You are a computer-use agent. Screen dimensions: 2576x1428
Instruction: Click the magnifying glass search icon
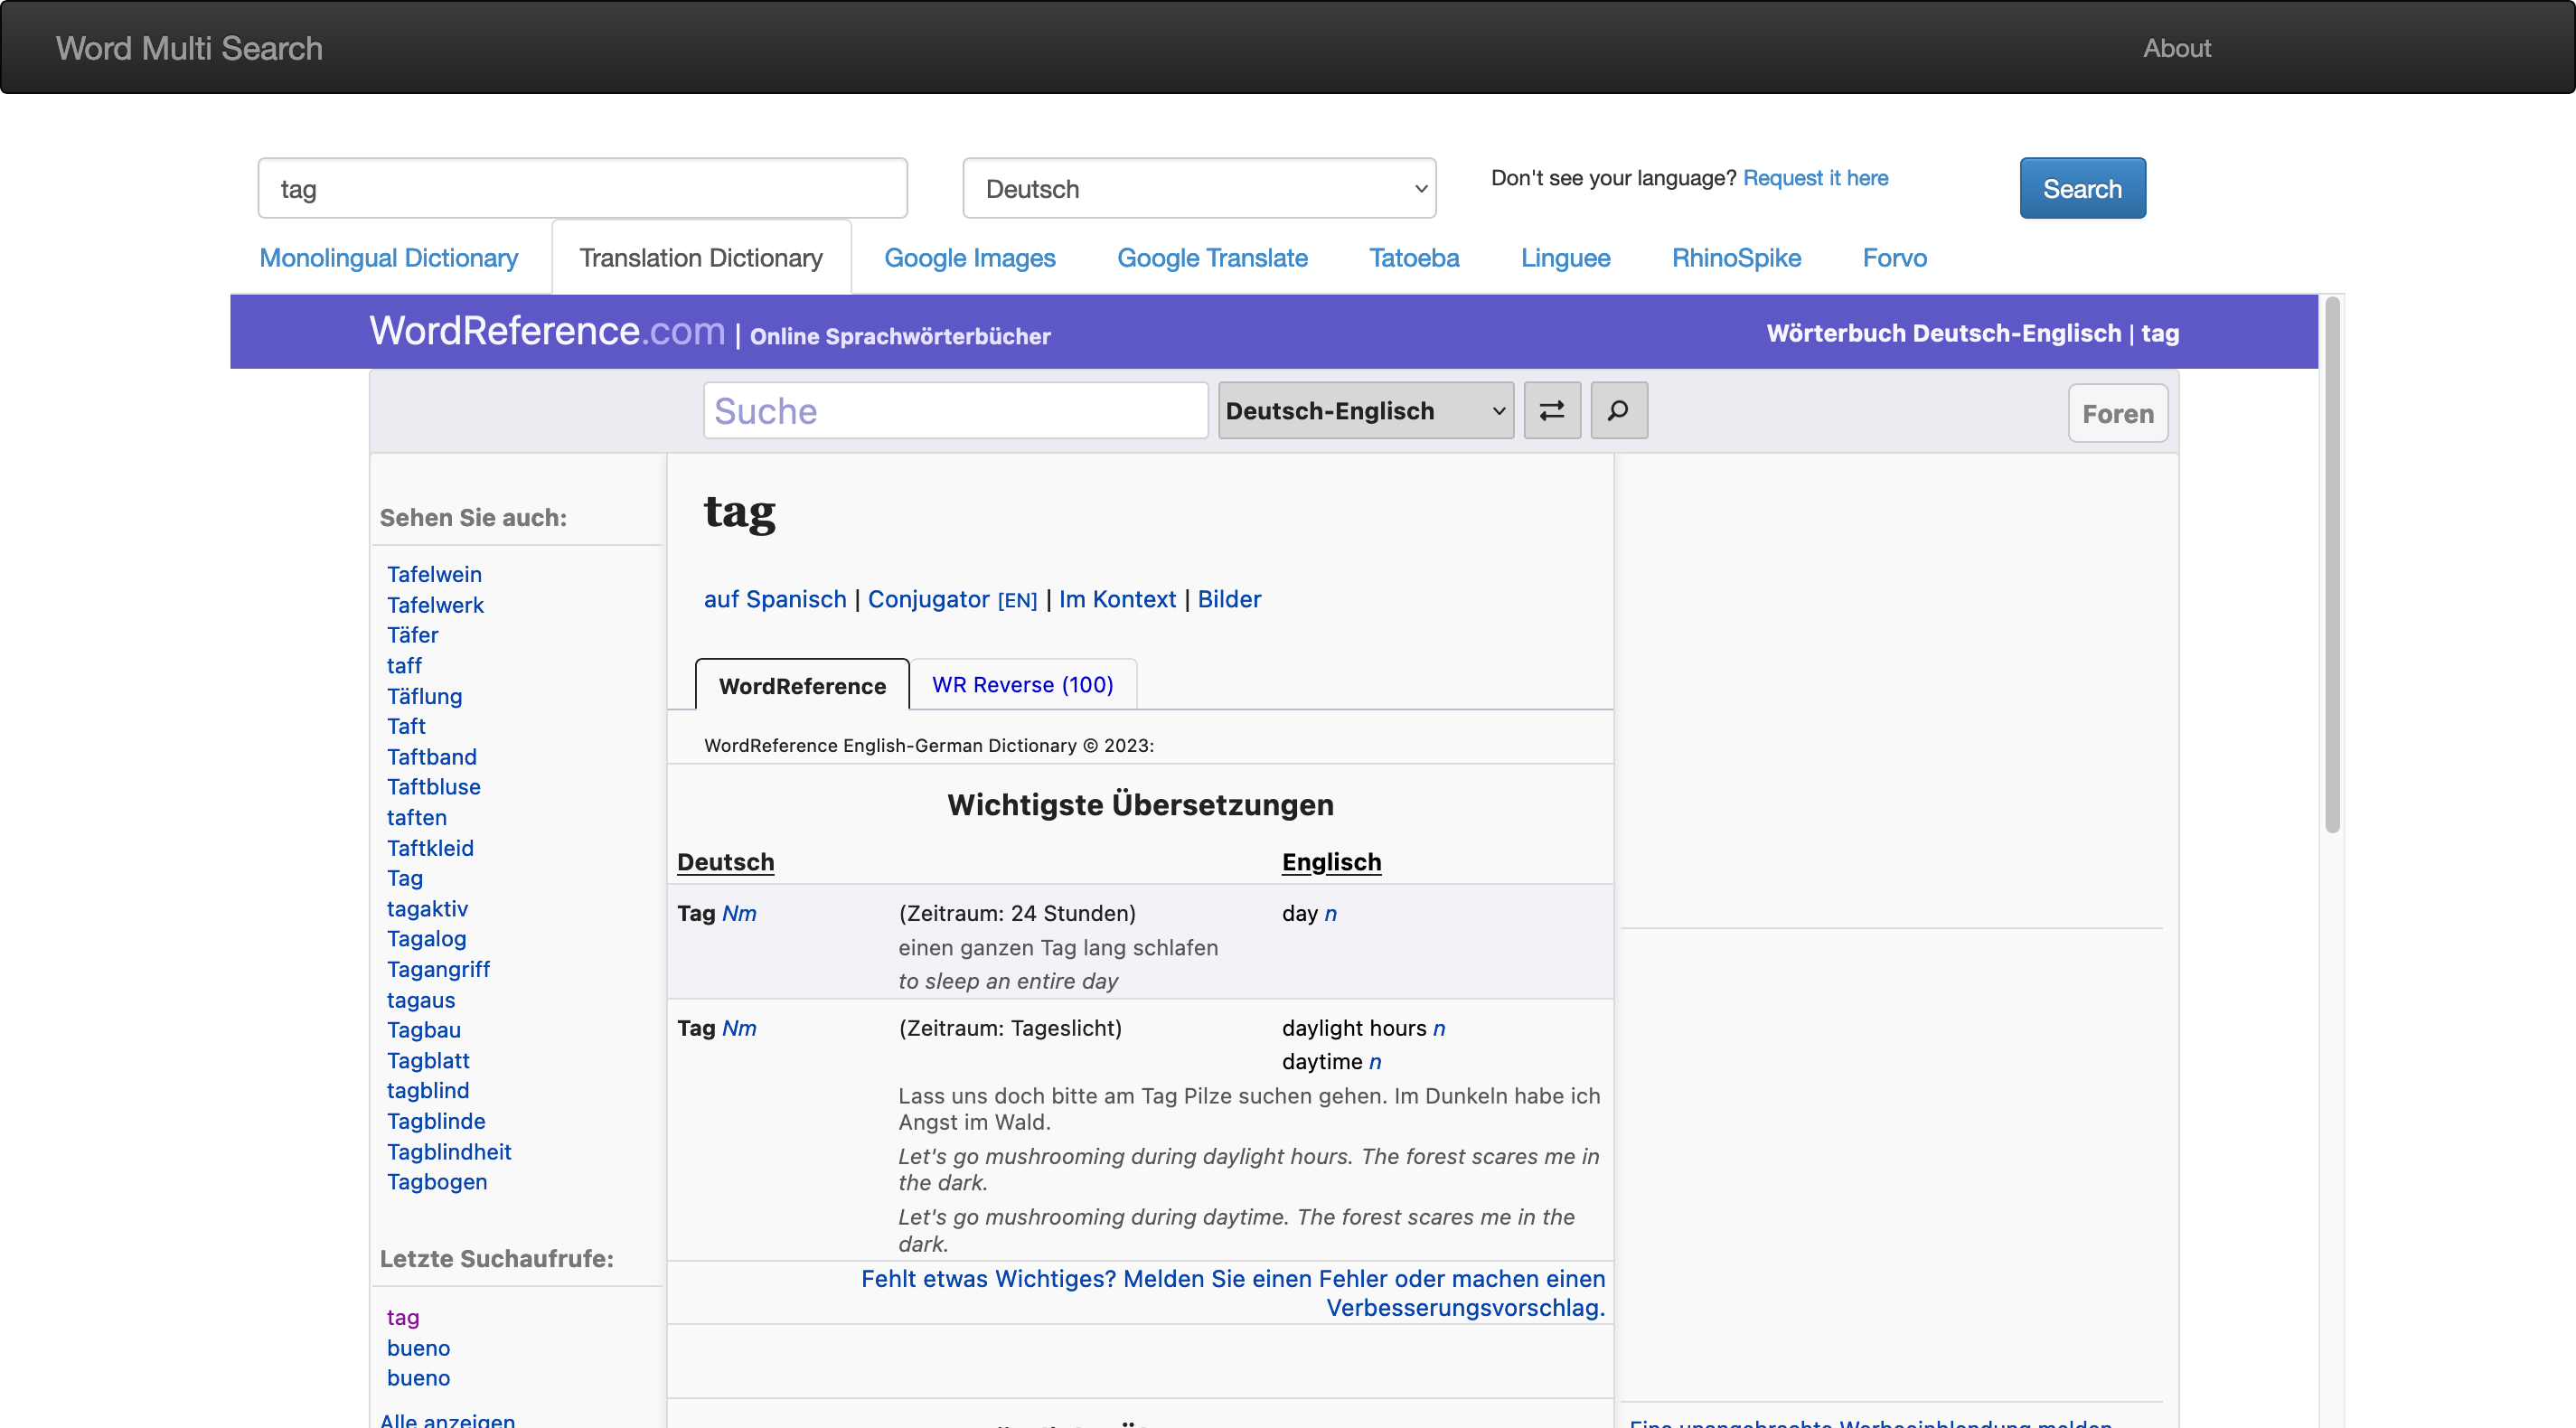pos(1618,411)
